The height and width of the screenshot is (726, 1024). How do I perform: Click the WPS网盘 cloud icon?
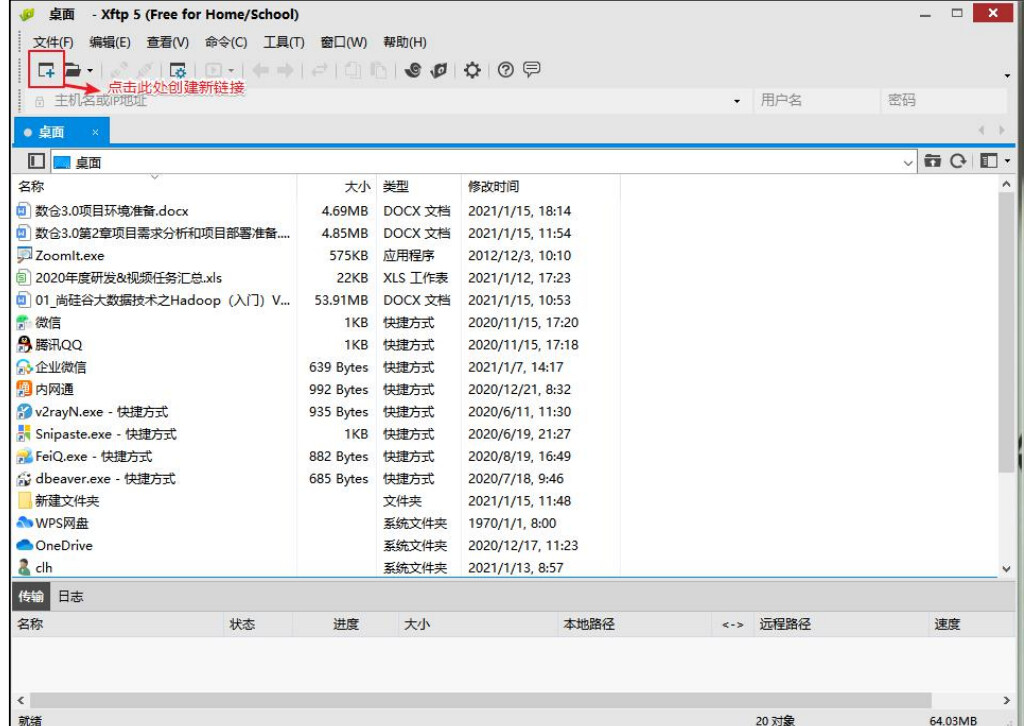pyautogui.click(x=24, y=523)
